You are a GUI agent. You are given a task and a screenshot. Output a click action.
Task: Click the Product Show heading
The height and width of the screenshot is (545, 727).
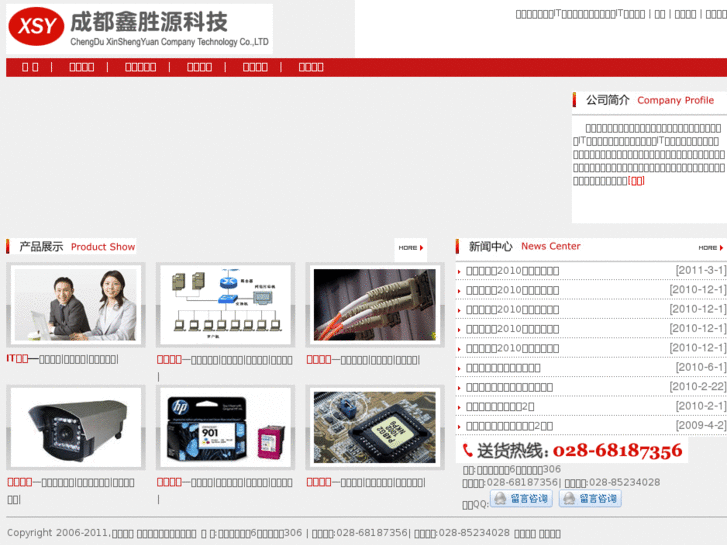pyautogui.click(x=77, y=247)
